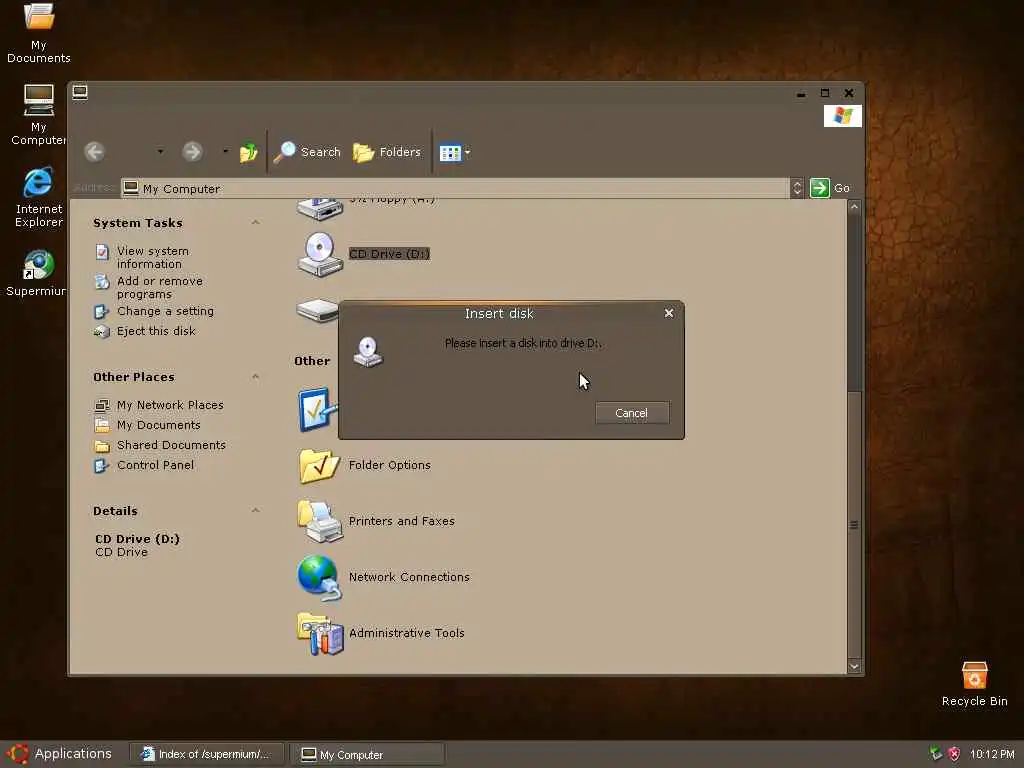Viewport: 1024px width, 768px height.
Task: Select Internet Explorer desktop icon
Action: click(x=39, y=197)
